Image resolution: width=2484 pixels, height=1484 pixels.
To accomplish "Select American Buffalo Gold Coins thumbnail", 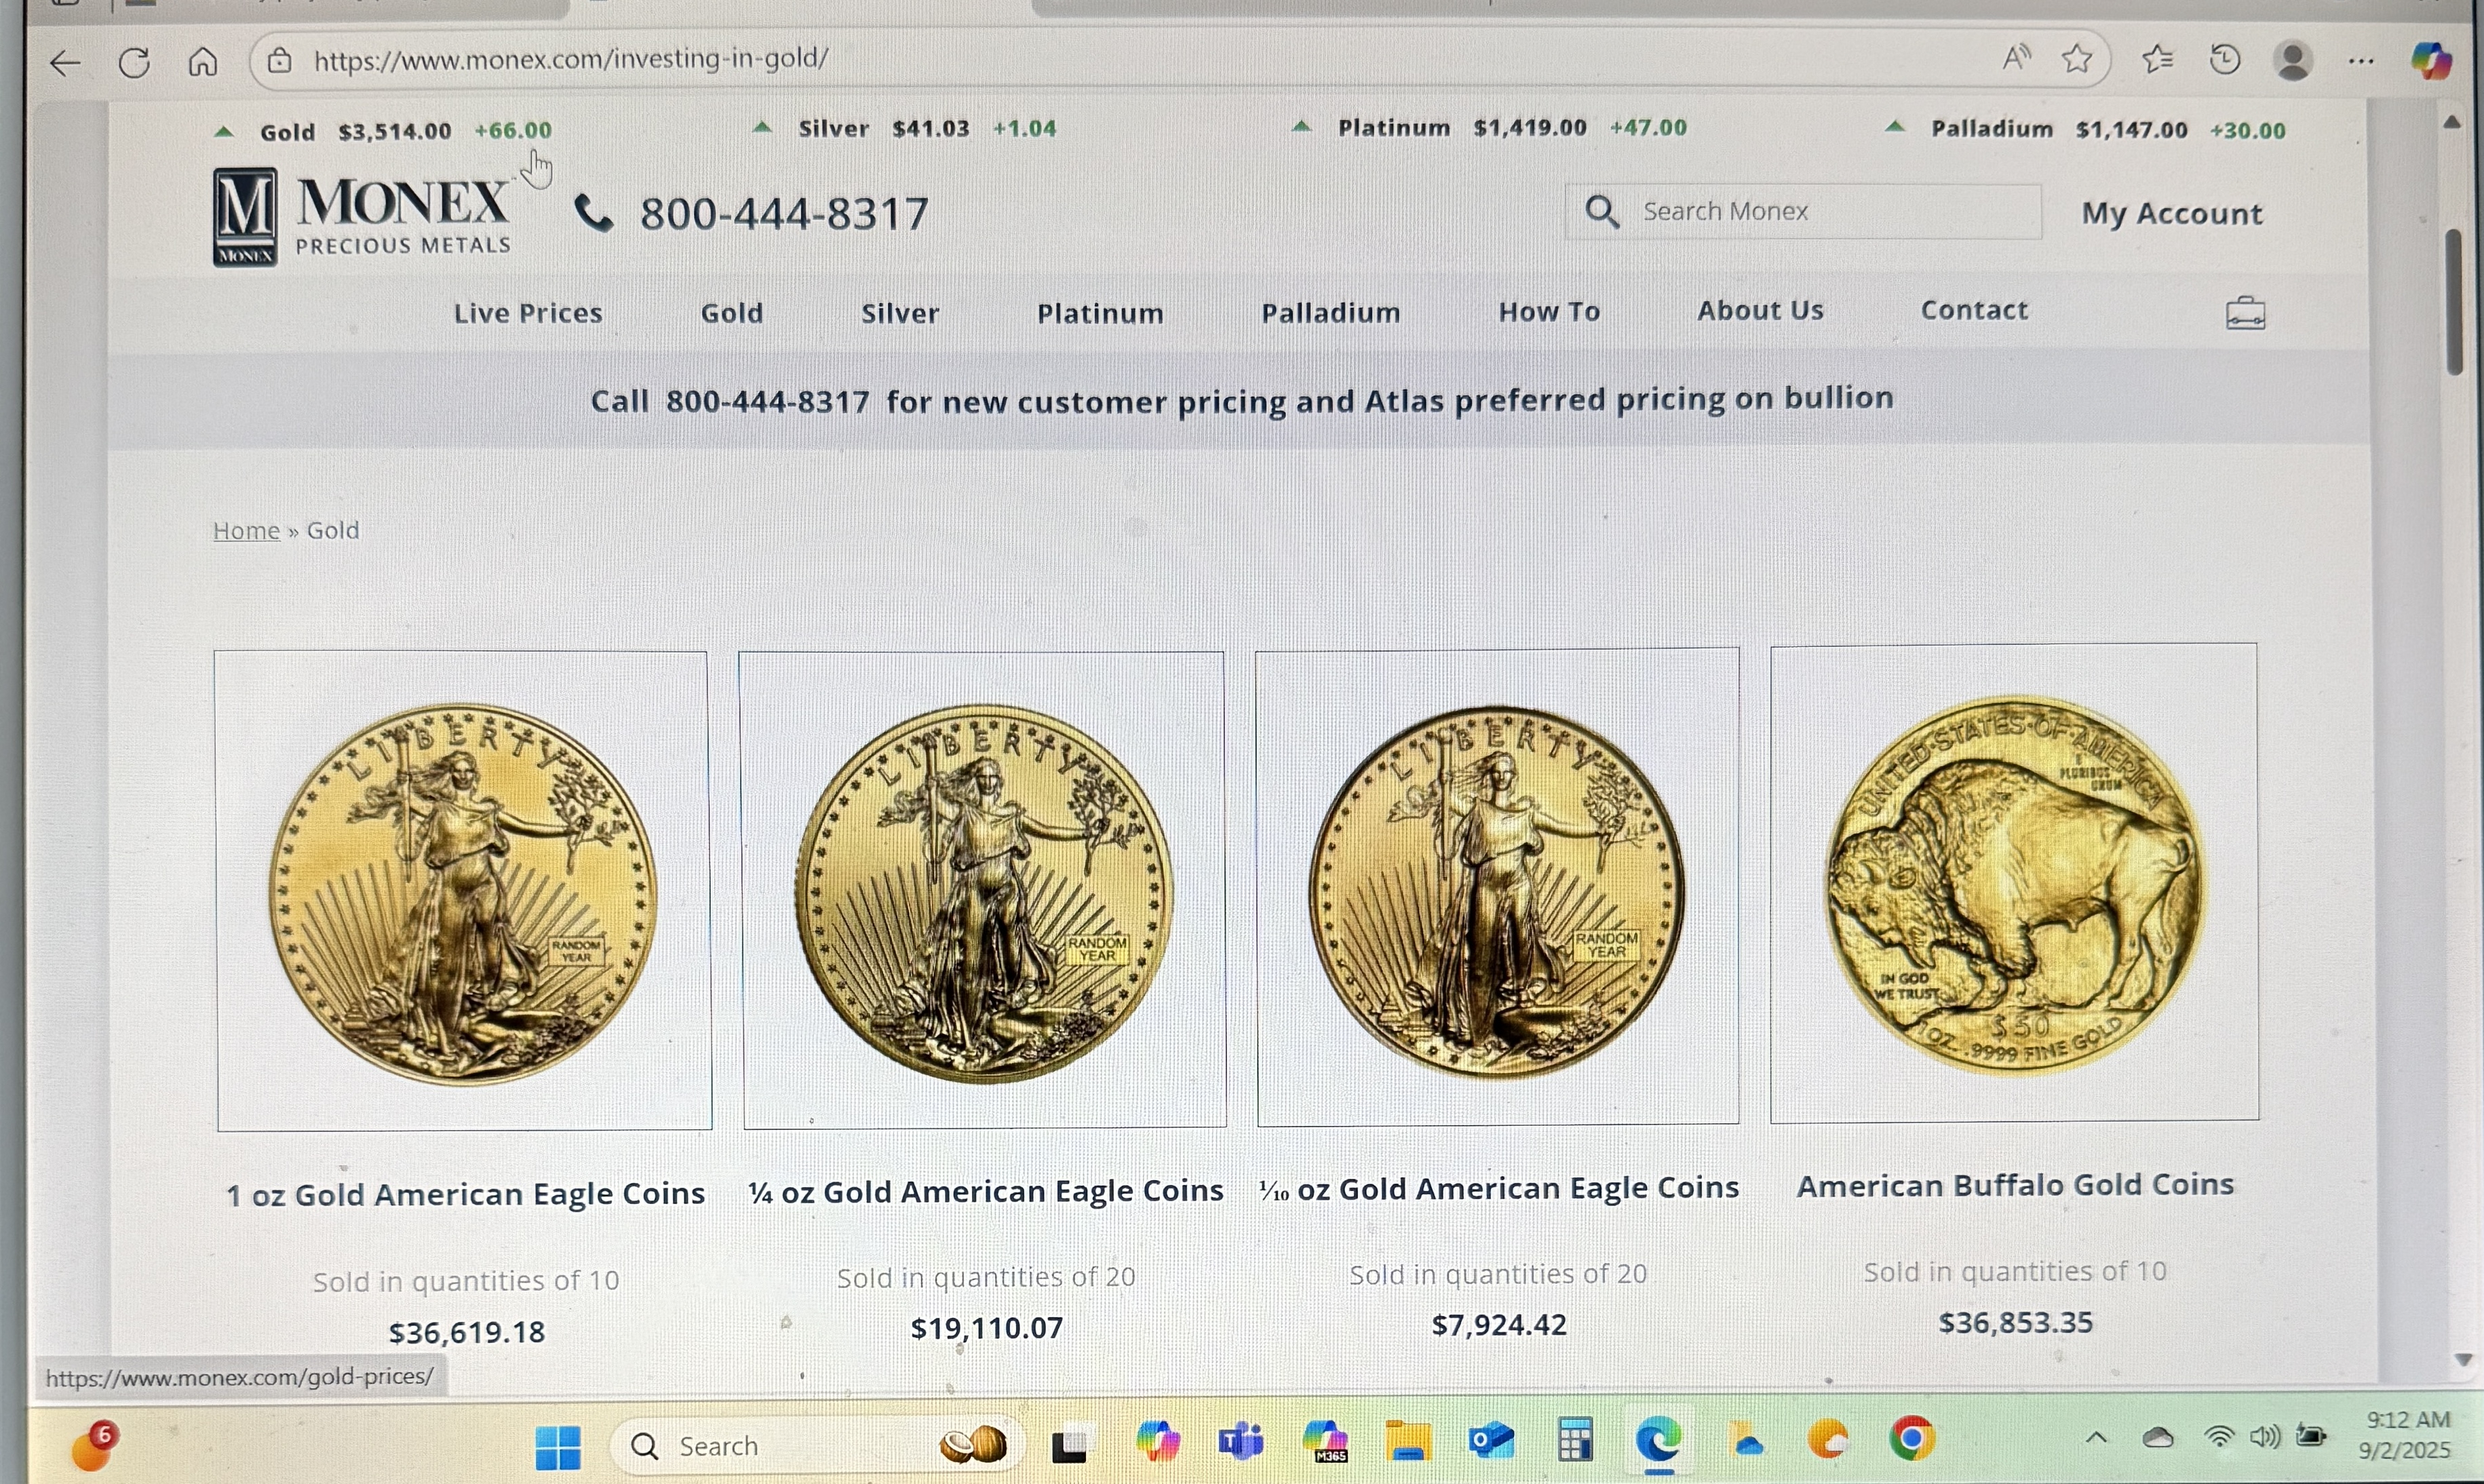I will point(2013,882).
